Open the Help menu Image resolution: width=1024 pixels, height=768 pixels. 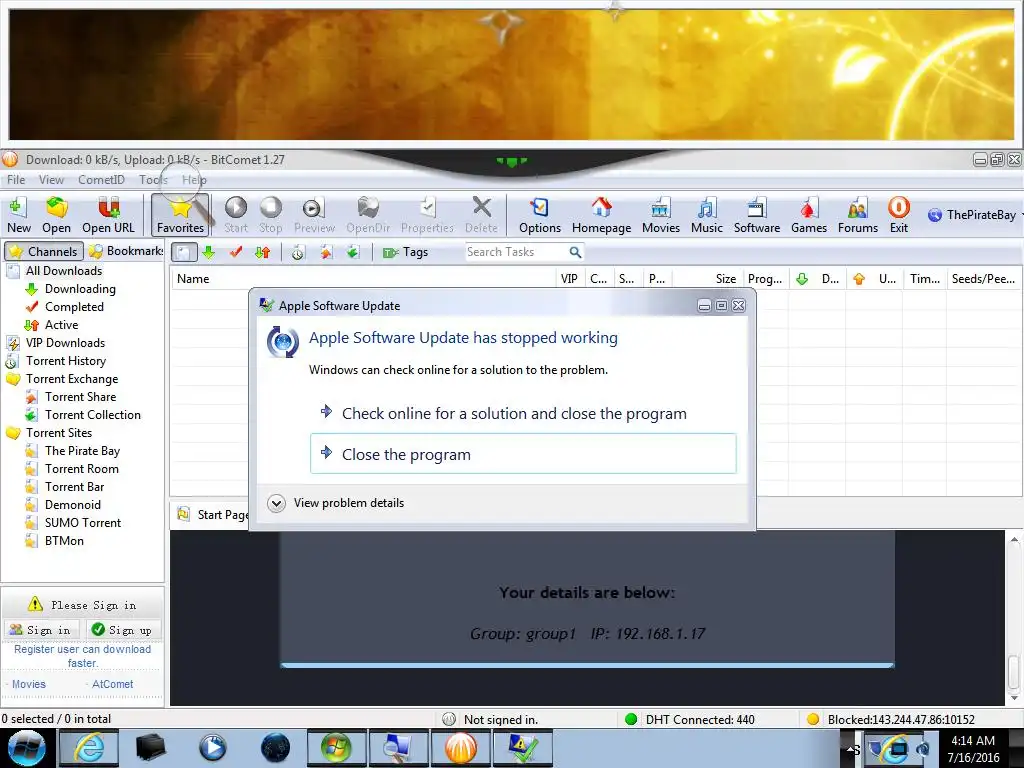(x=194, y=180)
